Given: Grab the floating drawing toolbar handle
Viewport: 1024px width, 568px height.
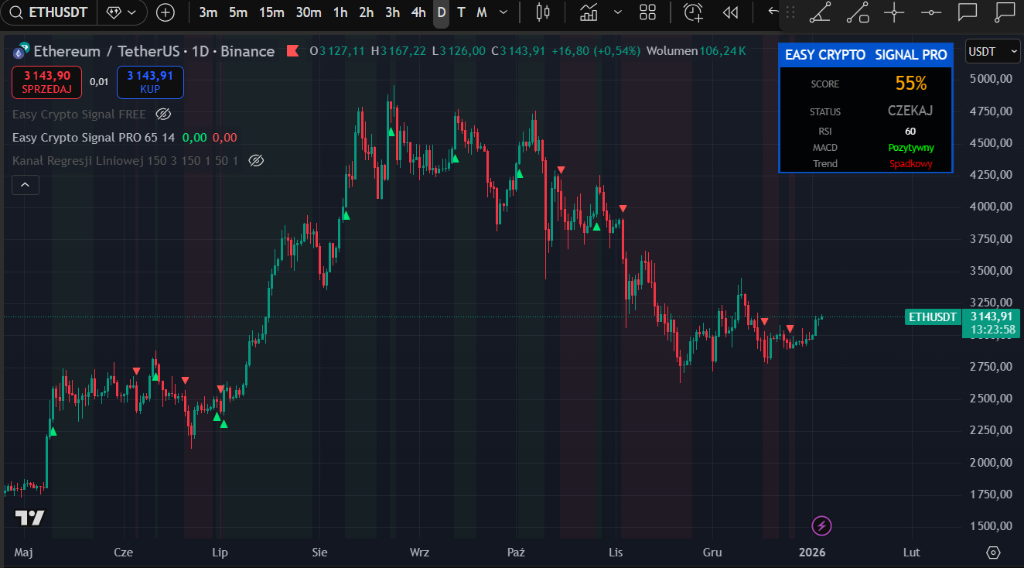Looking at the screenshot, I should 790,12.
